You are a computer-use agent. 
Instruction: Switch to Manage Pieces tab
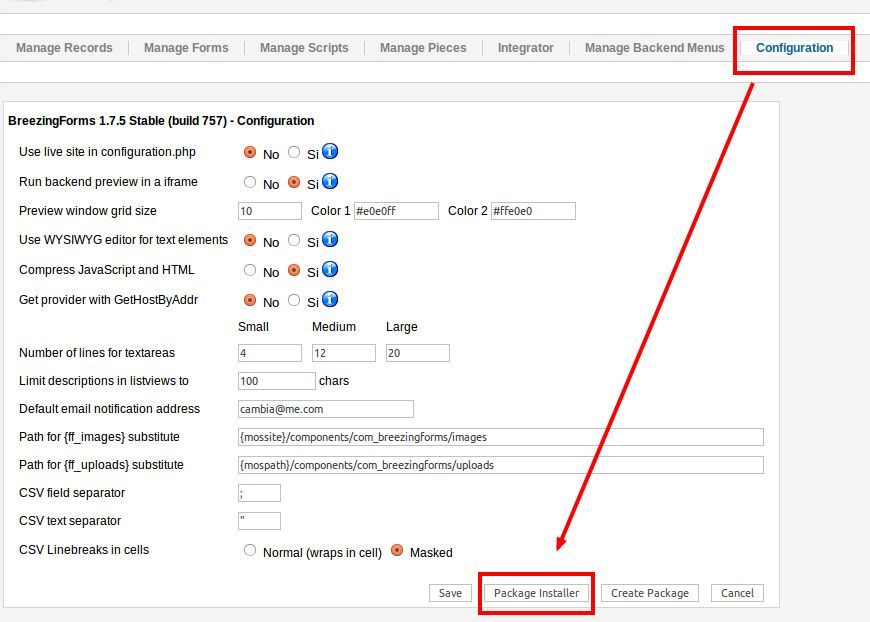click(x=423, y=48)
